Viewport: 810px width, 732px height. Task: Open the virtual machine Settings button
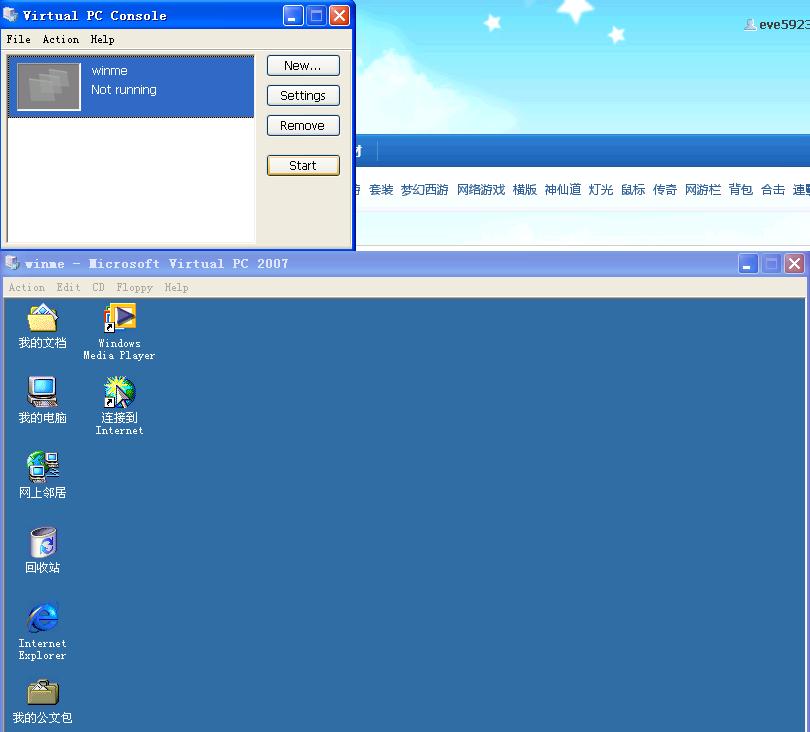point(303,96)
